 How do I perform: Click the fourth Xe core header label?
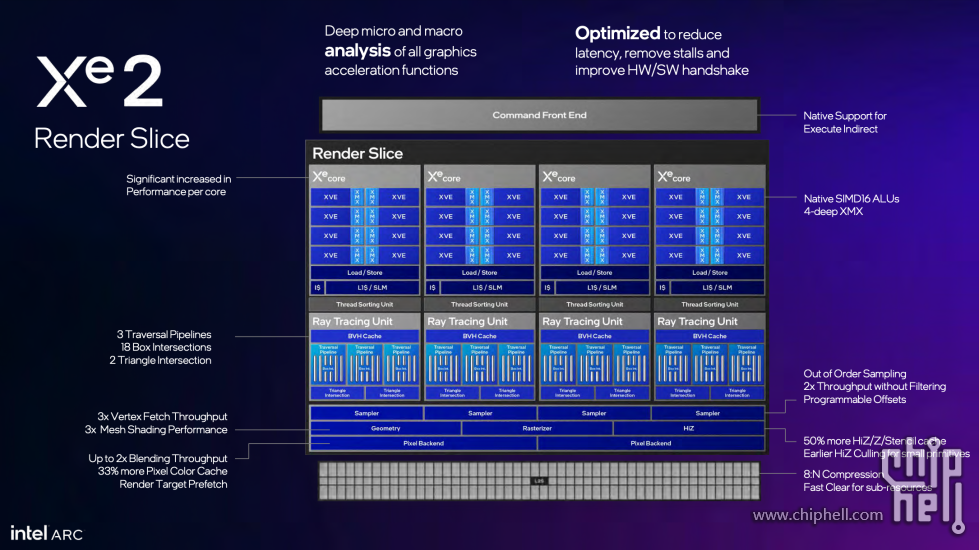click(x=674, y=177)
